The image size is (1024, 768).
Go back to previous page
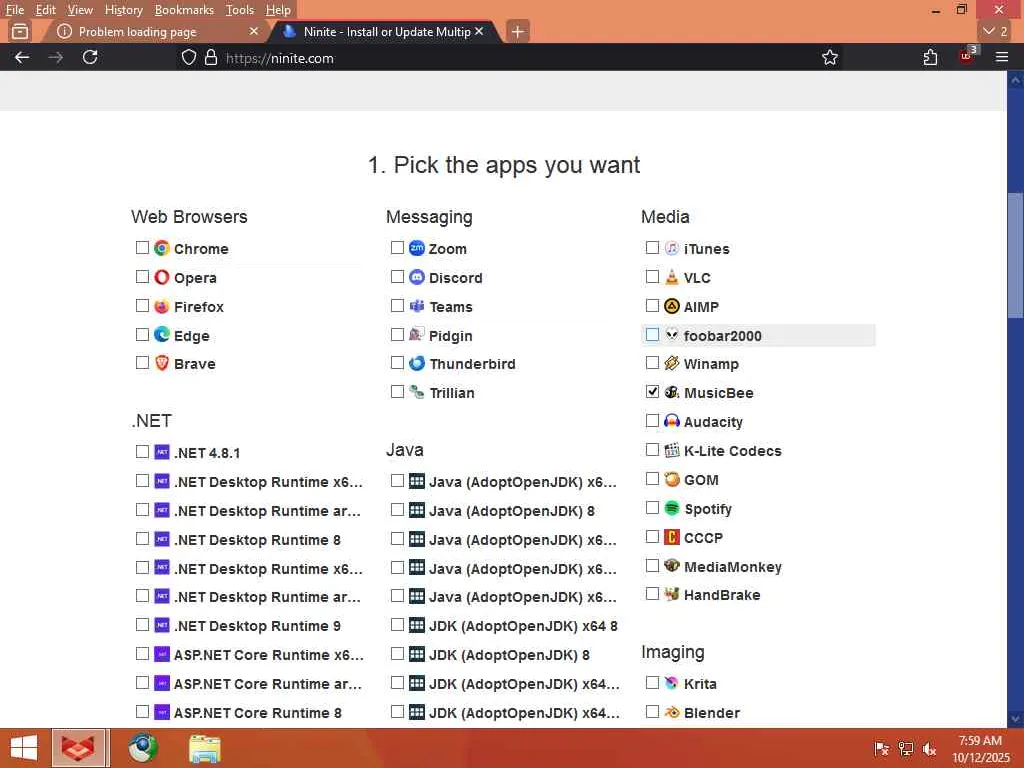tap(22, 57)
